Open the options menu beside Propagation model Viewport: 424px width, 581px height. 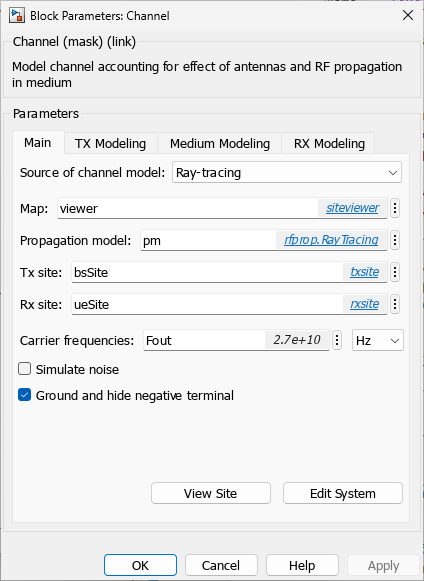pos(395,240)
